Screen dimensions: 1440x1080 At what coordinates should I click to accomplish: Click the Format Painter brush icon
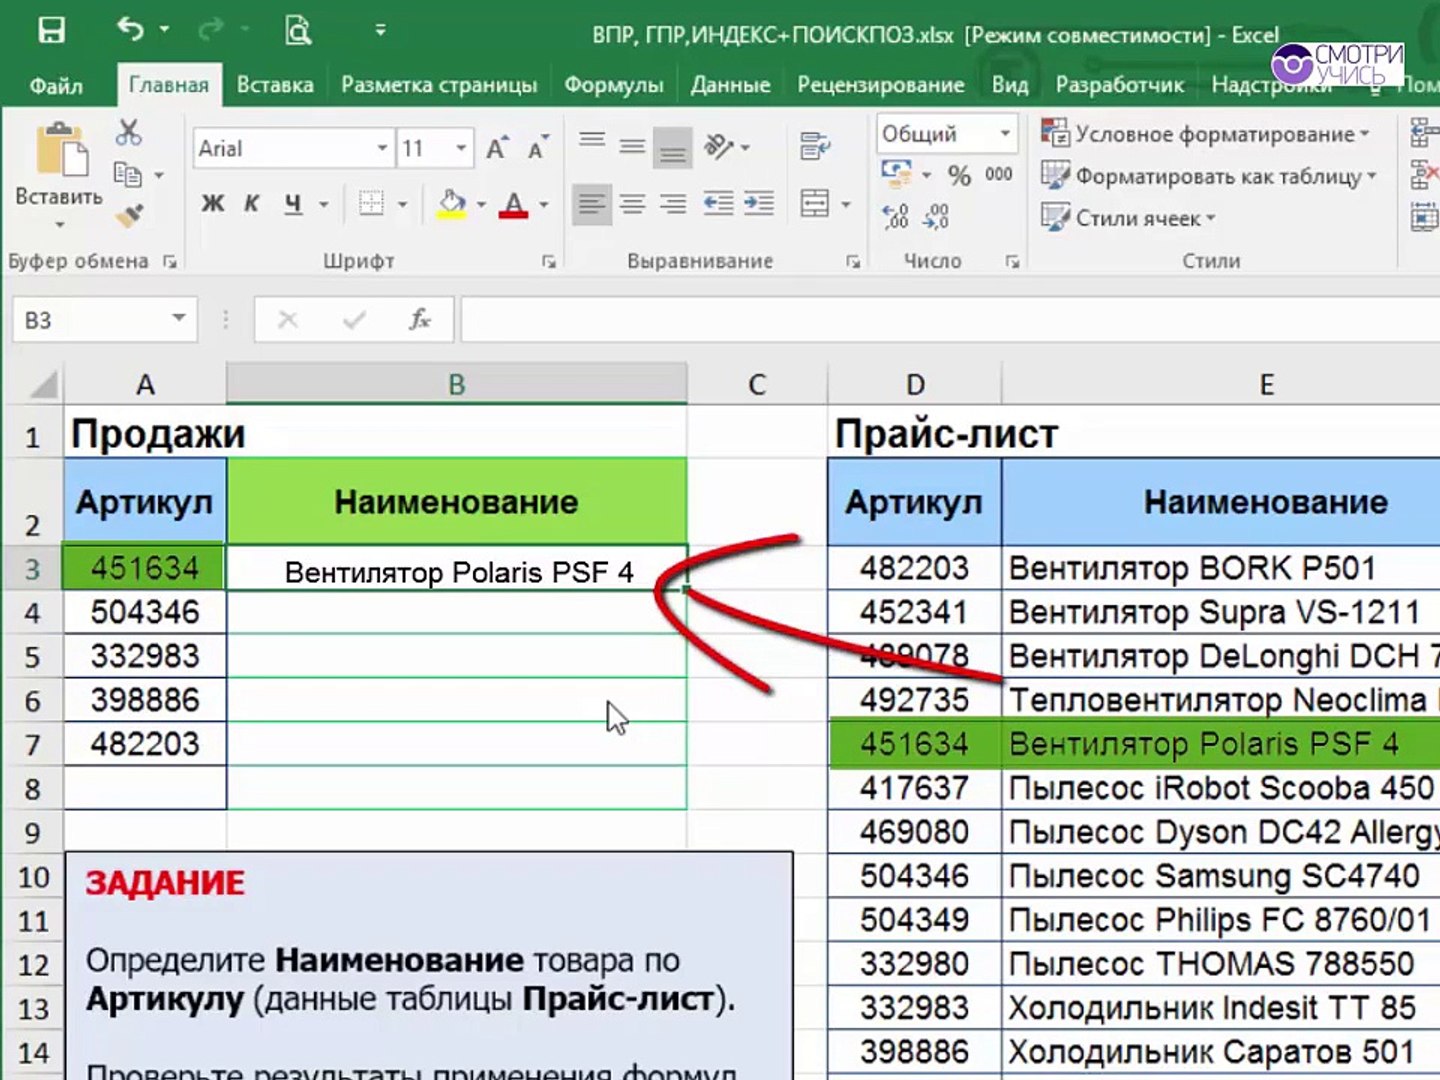pos(129,214)
